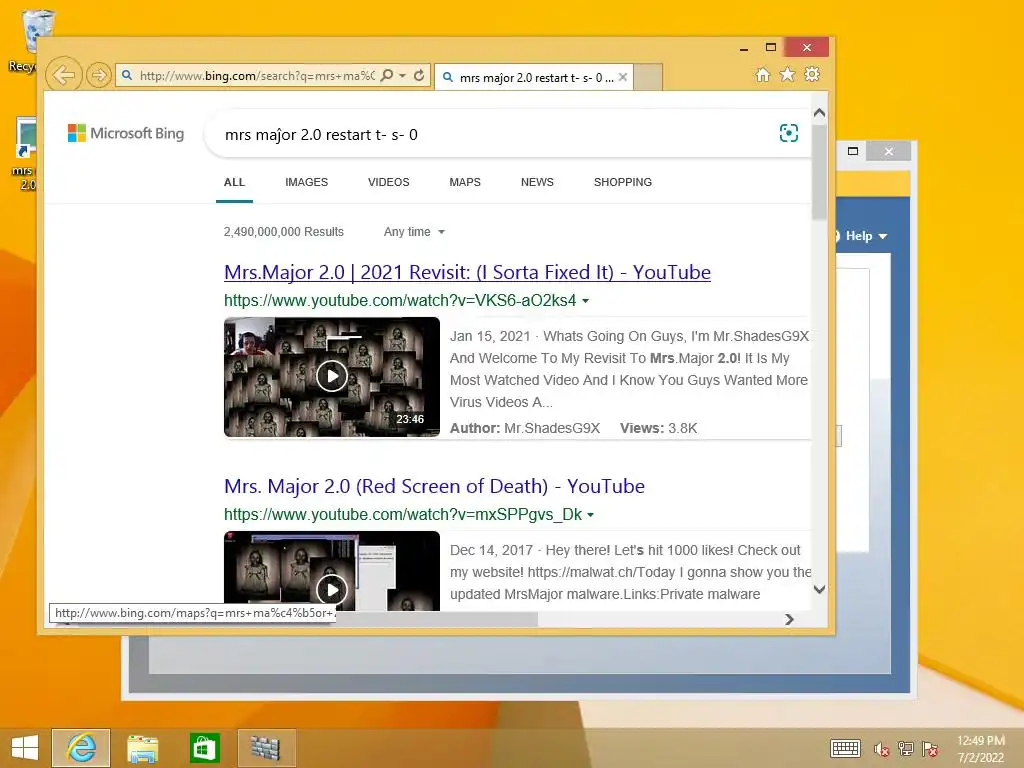Image resolution: width=1024 pixels, height=768 pixels.
Task: Open Bing visual search camera icon
Action: click(789, 133)
